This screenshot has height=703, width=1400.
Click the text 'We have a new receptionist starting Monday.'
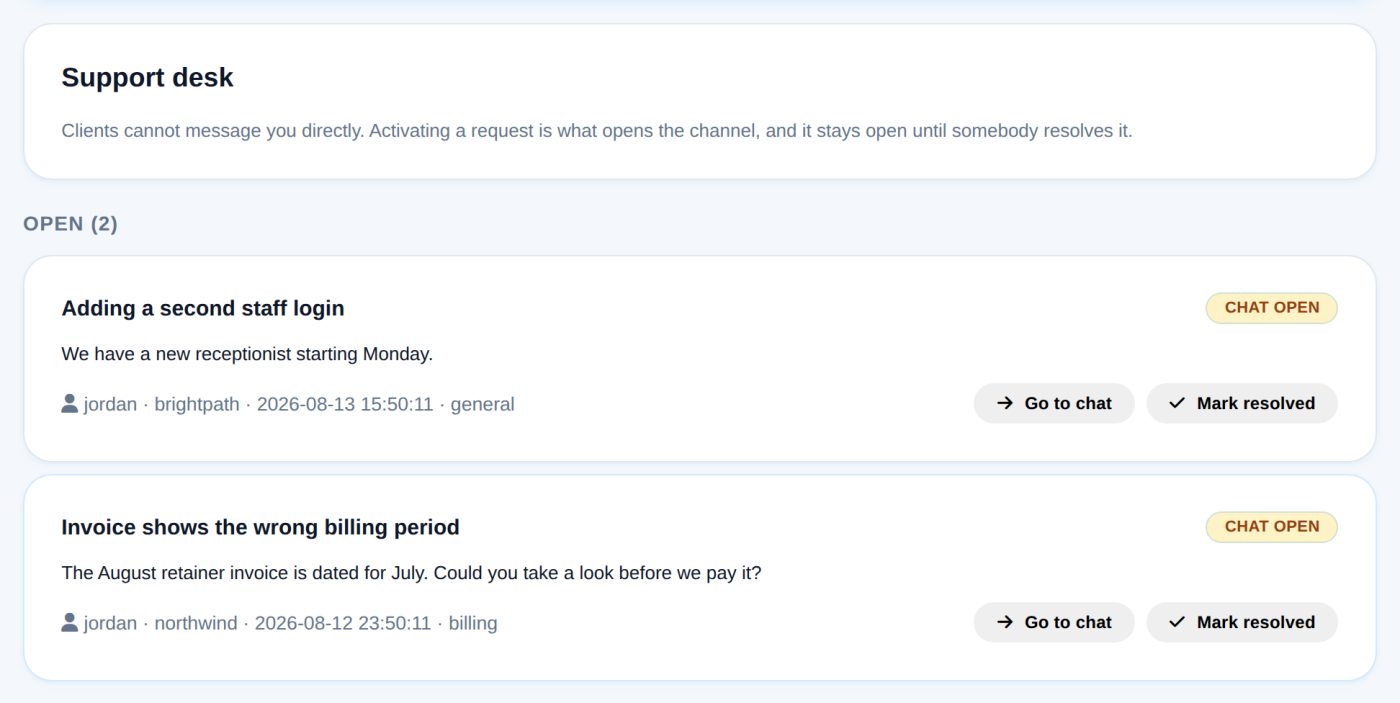point(247,354)
